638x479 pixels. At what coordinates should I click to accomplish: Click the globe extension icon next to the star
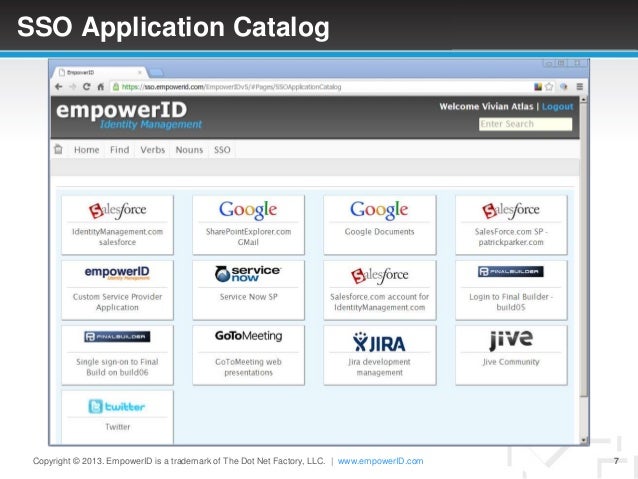pyautogui.click(x=564, y=87)
